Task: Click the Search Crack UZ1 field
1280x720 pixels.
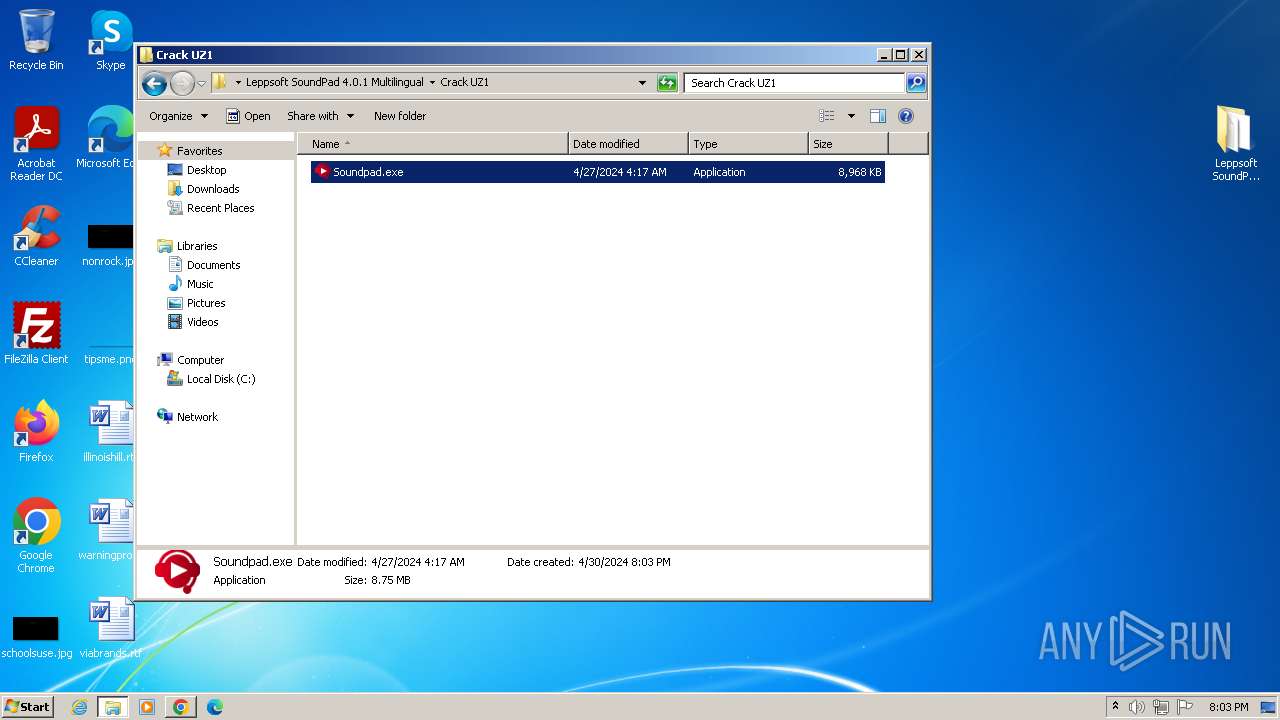Action: tap(795, 83)
